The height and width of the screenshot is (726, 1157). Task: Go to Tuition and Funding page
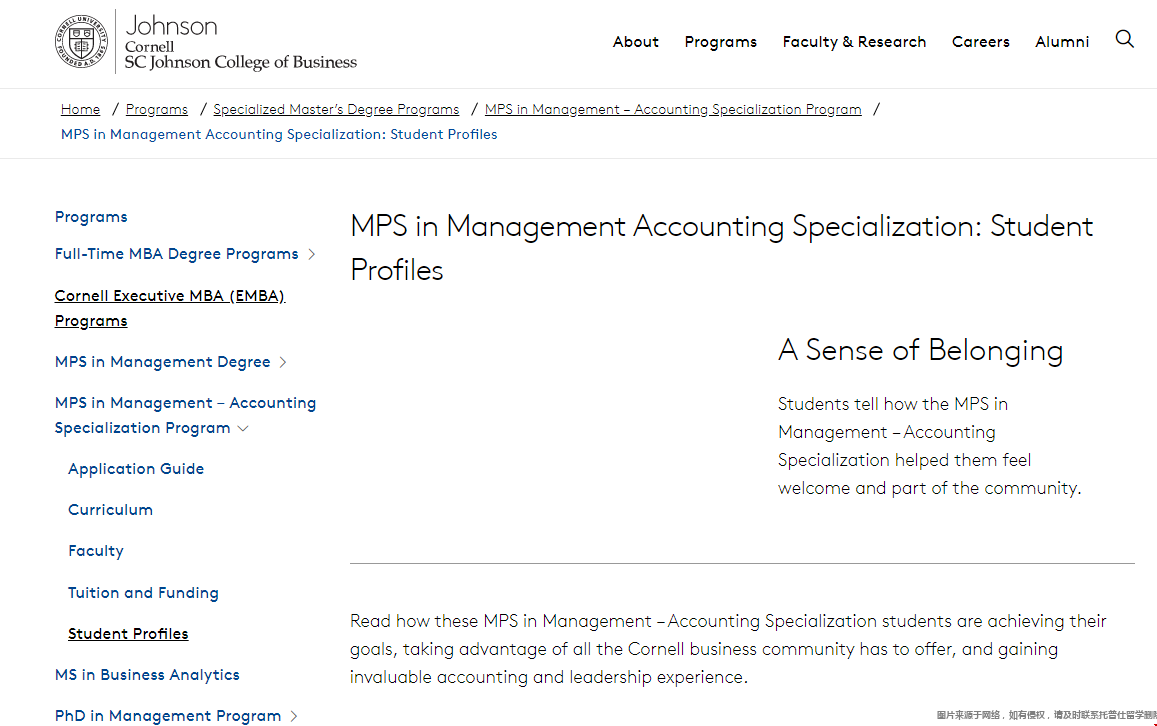tap(143, 593)
